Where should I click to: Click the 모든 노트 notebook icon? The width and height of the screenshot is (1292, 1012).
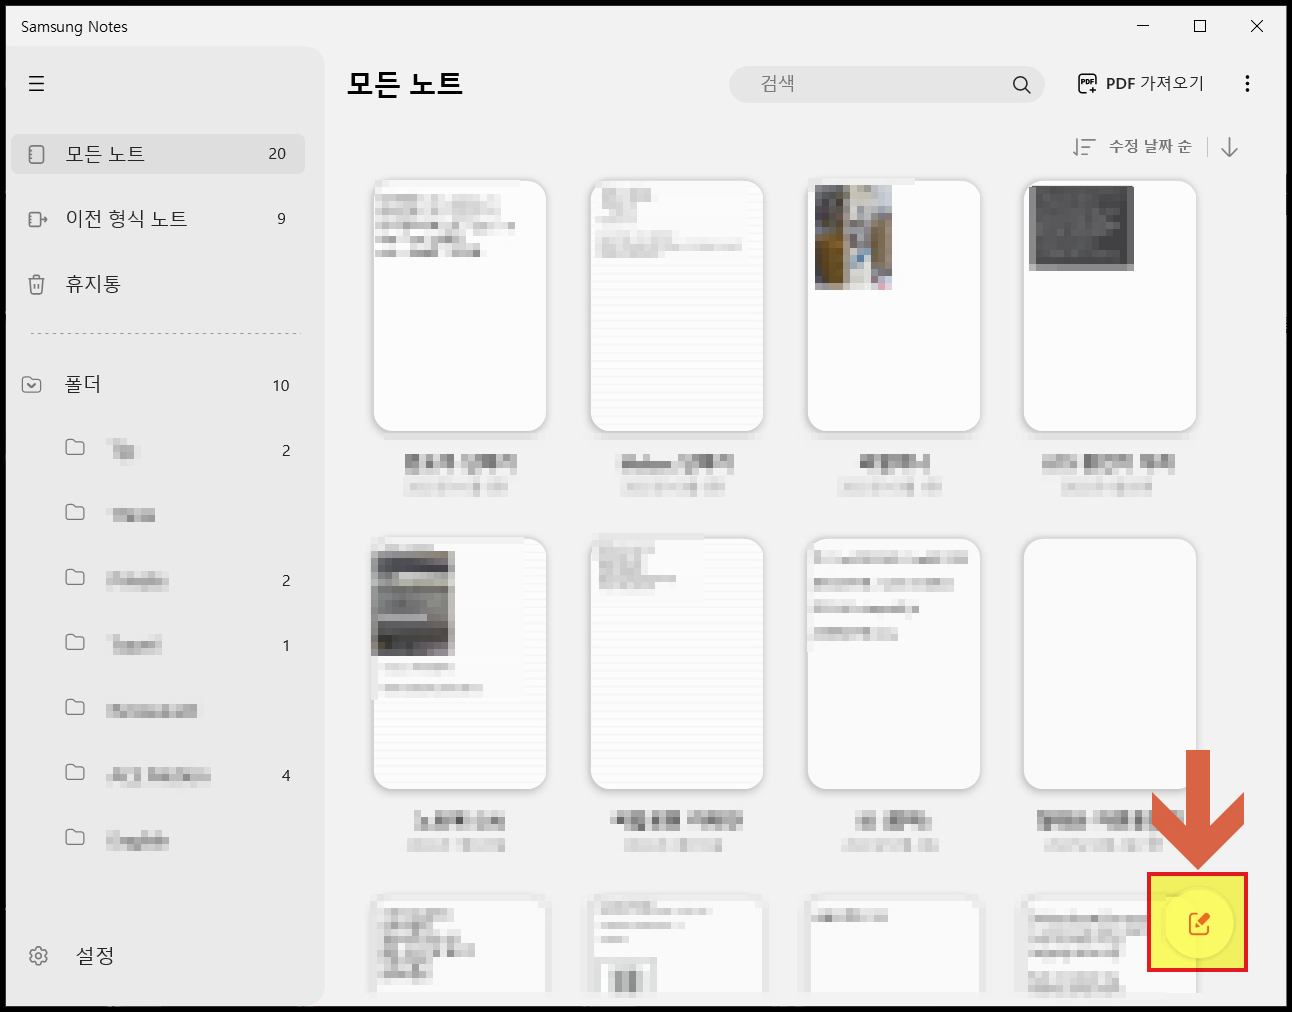click(37, 154)
